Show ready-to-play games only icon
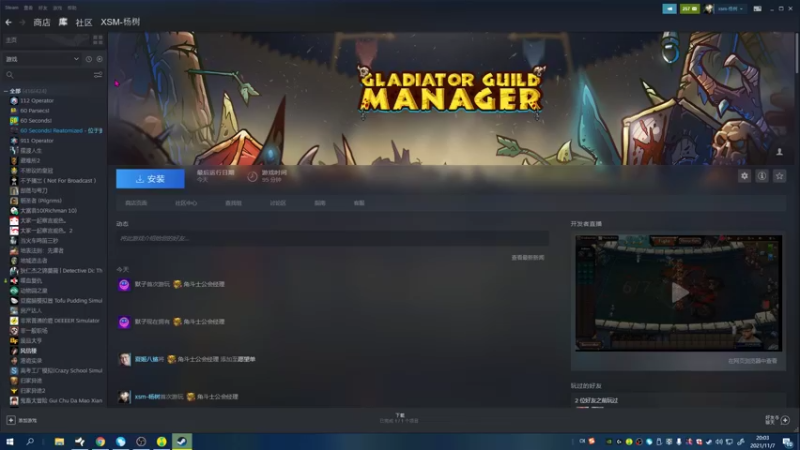 (99, 59)
